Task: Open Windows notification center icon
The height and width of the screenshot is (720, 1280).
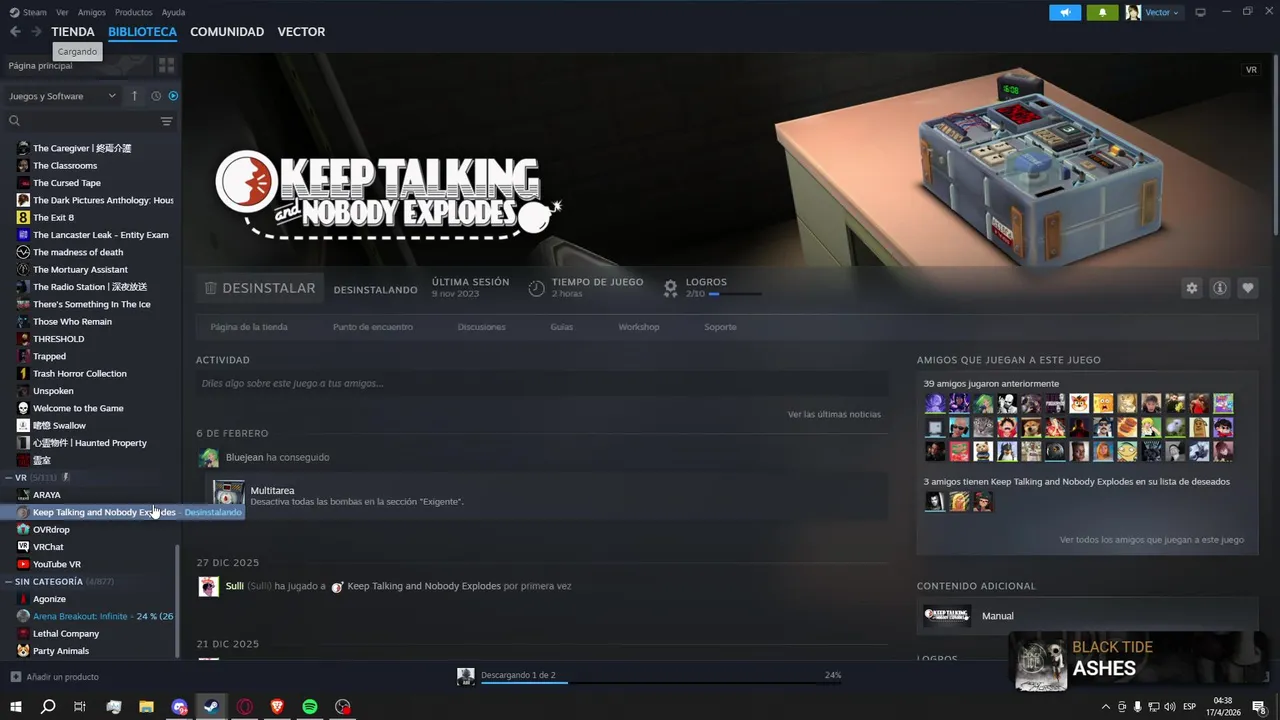Action: (x=1259, y=707)
